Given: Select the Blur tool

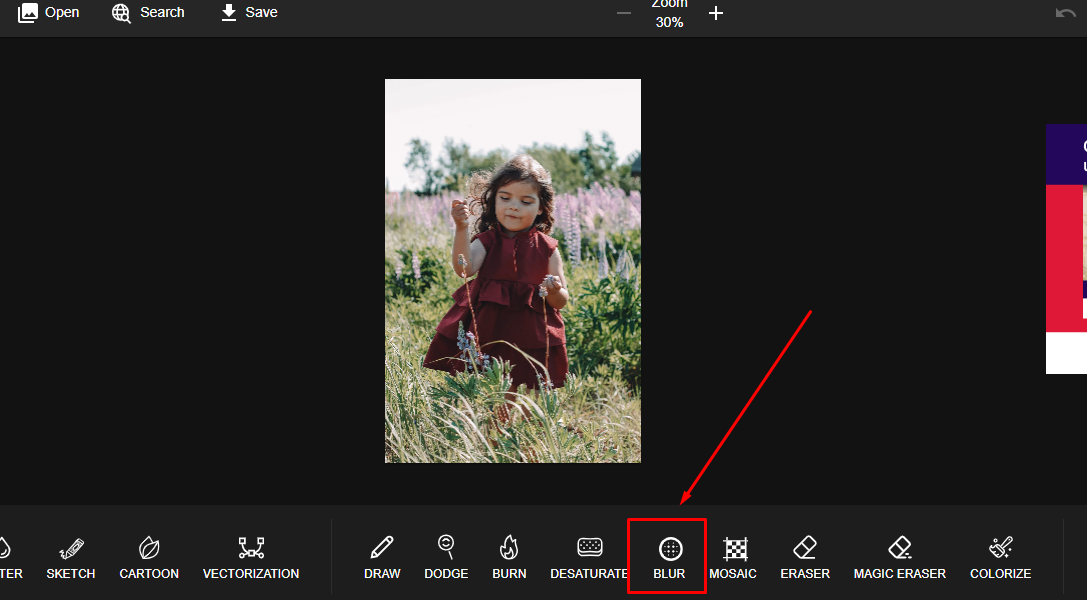Looking at the screenshot, I should (669, 558).
